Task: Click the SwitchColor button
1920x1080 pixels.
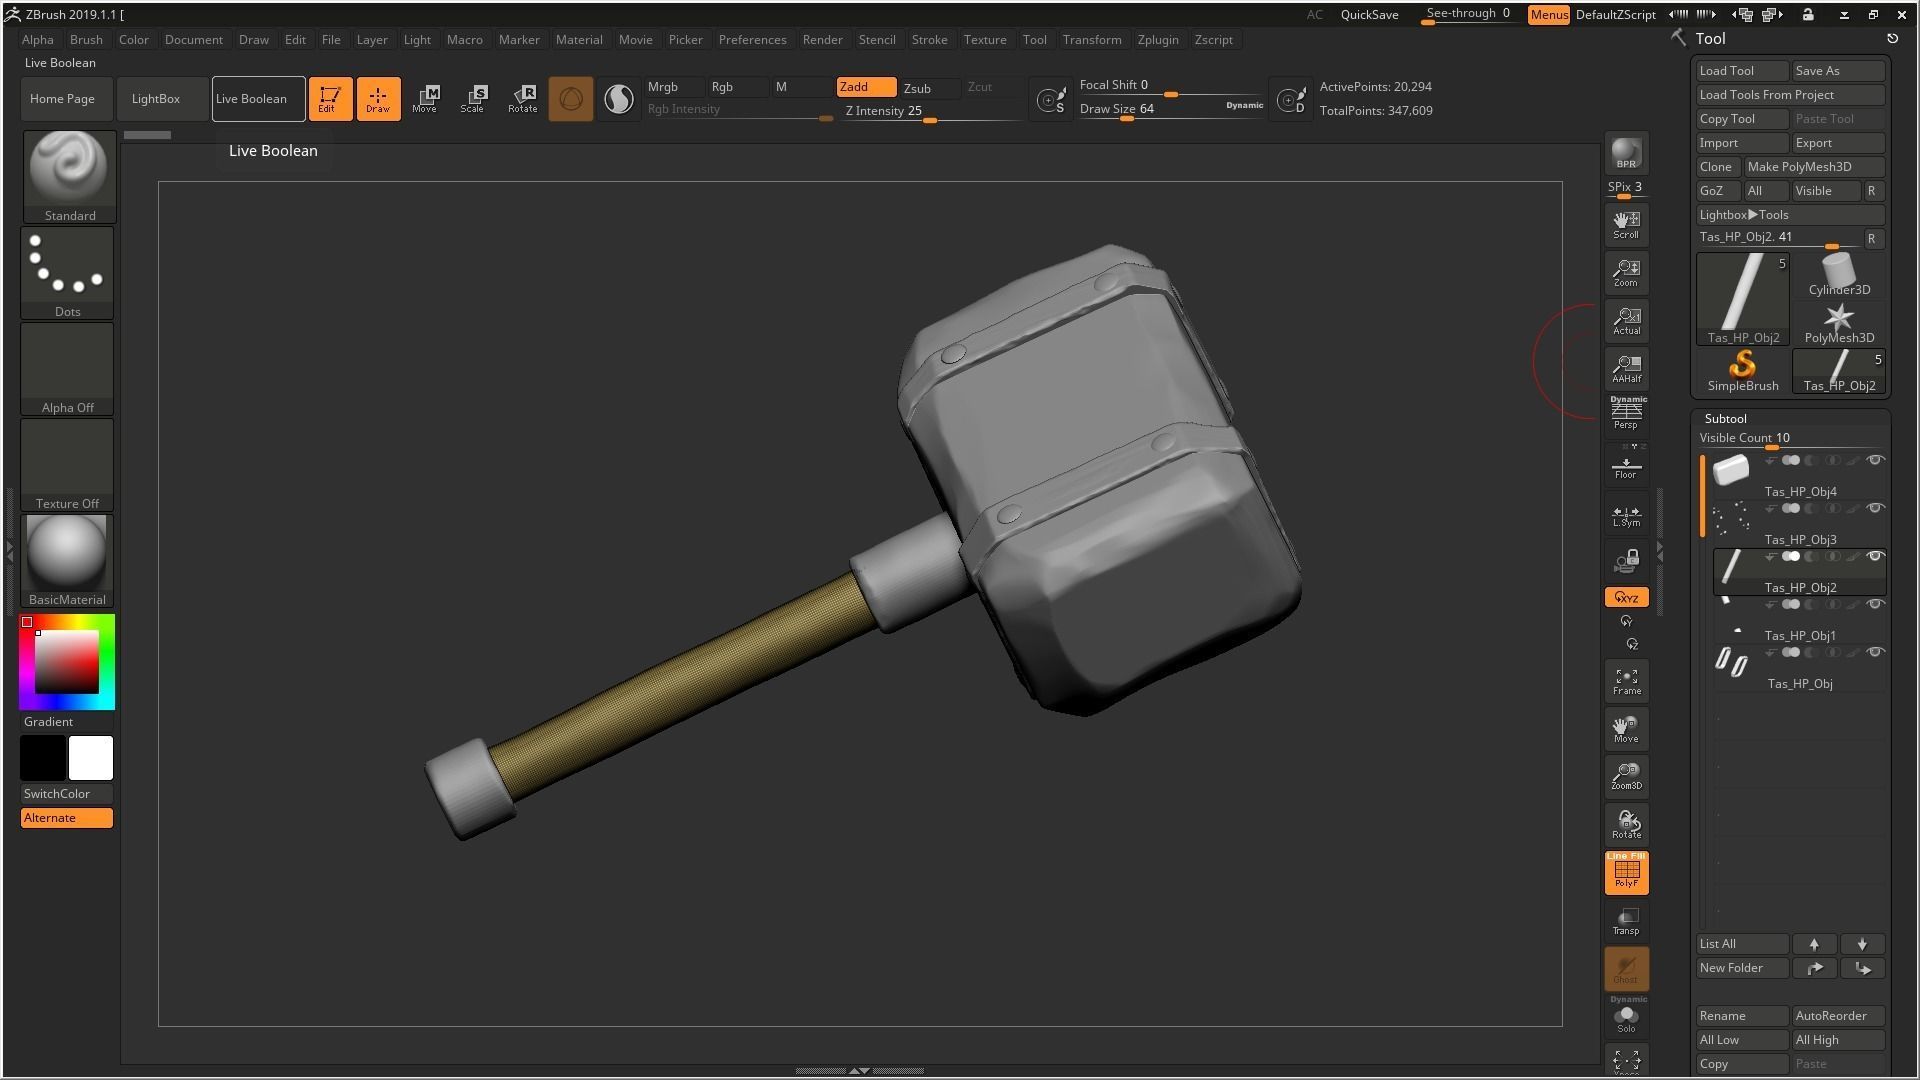Action: click(67, 794)
